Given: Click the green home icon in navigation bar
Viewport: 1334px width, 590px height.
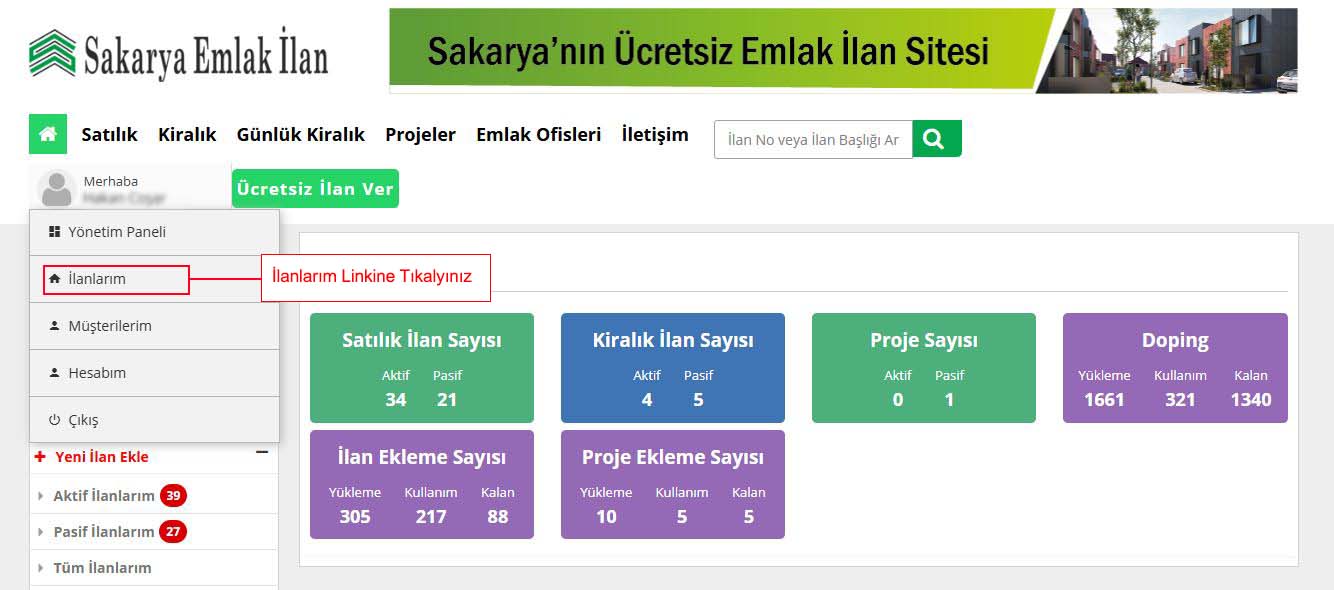Looking at the screenshot, I should tap(47, 134).
